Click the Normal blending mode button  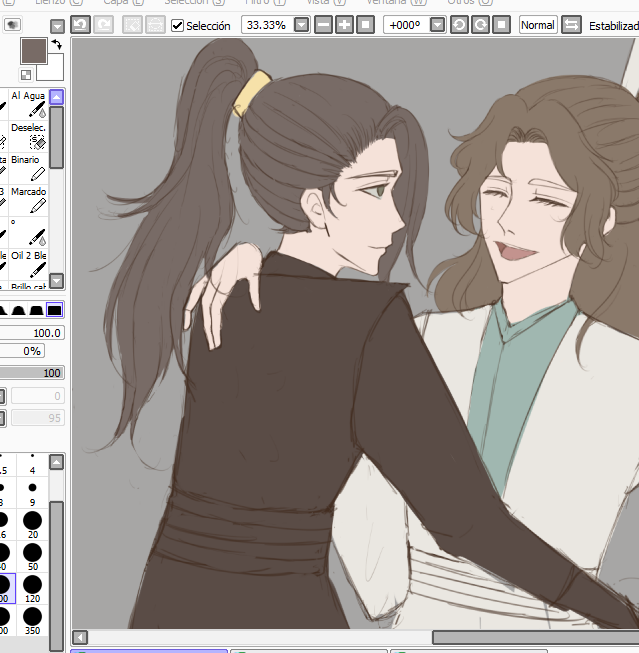point(538,25)
